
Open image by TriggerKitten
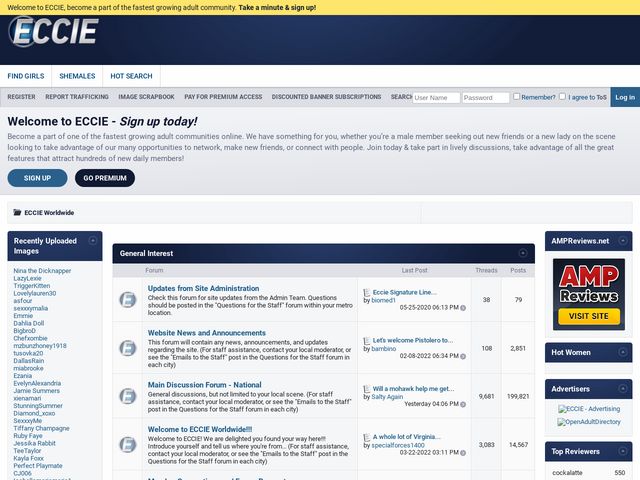click(x=32, y=286)
